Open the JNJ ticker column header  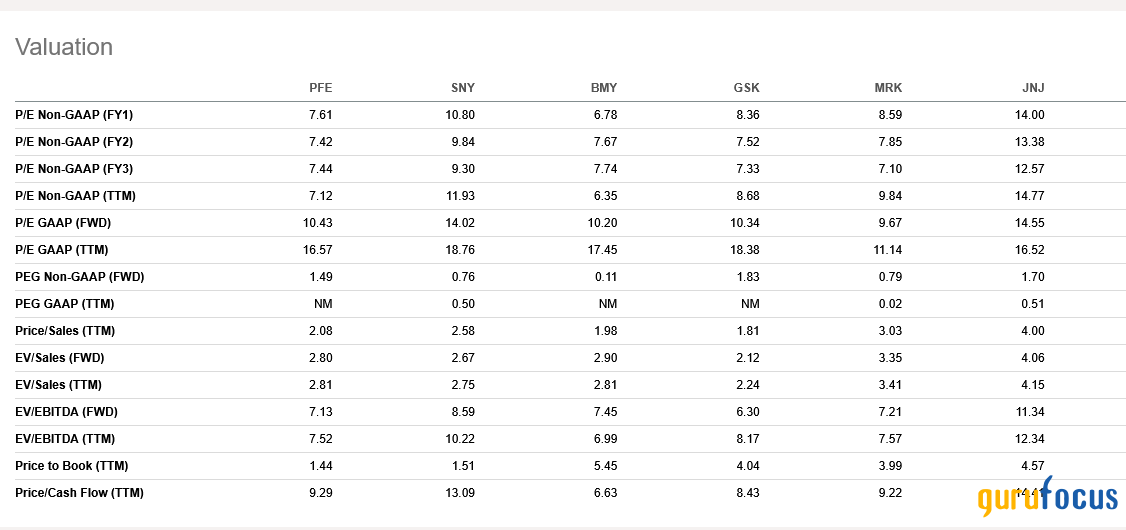point(1033,88)
